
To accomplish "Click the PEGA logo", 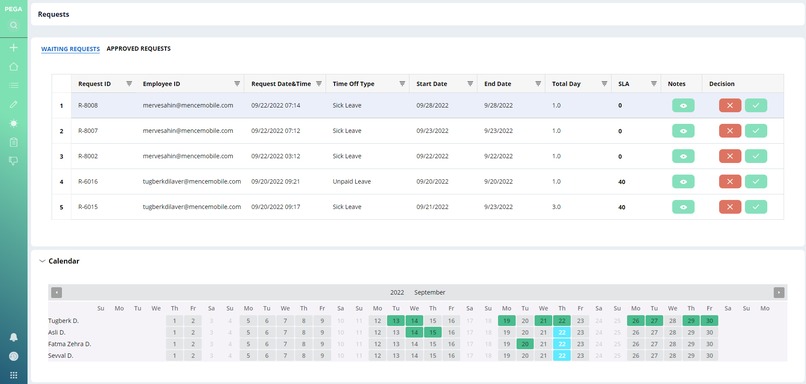I will coord(13,9).
